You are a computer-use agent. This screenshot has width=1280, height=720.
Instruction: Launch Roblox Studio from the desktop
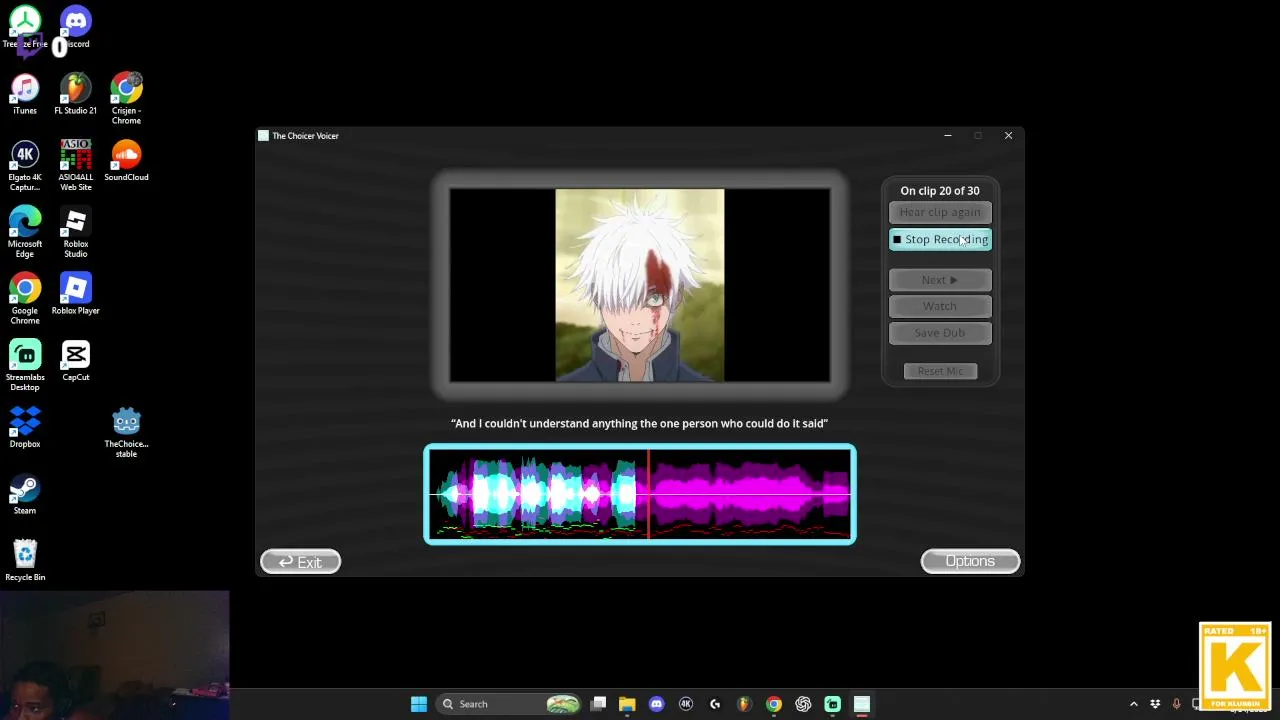tap(75, 232)
